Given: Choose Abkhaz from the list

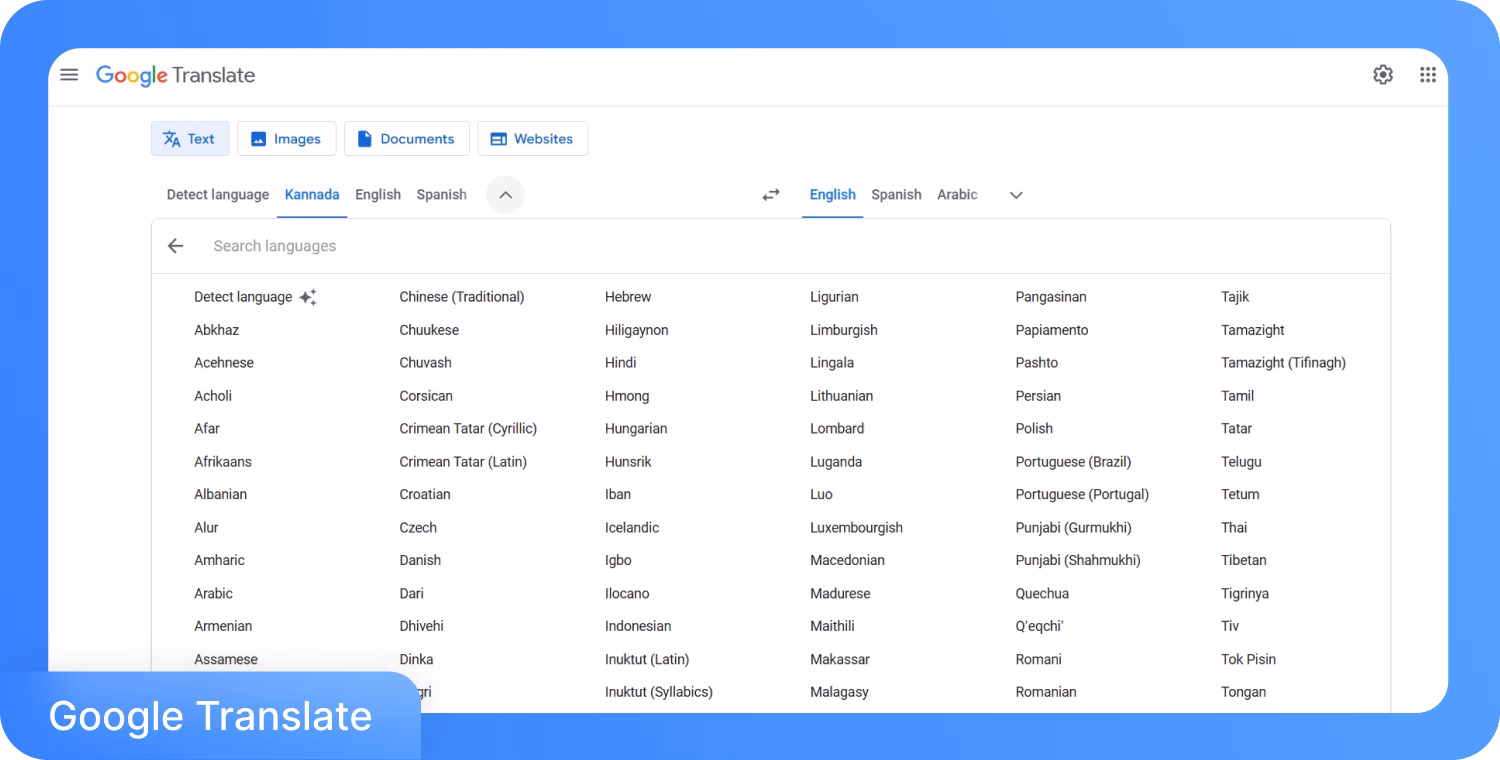Looking at the screenshot, I should (x=217, y=330).
